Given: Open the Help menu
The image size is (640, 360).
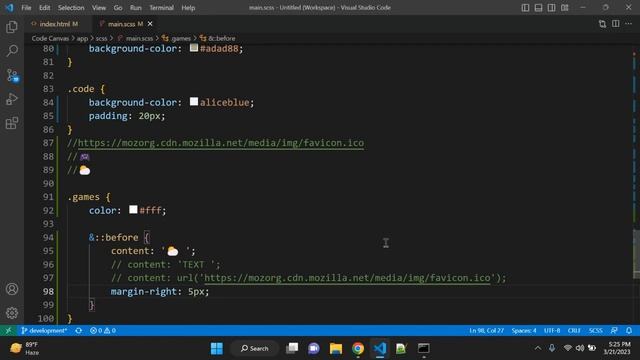Looking at the screenshot, I should pos(188,8).
